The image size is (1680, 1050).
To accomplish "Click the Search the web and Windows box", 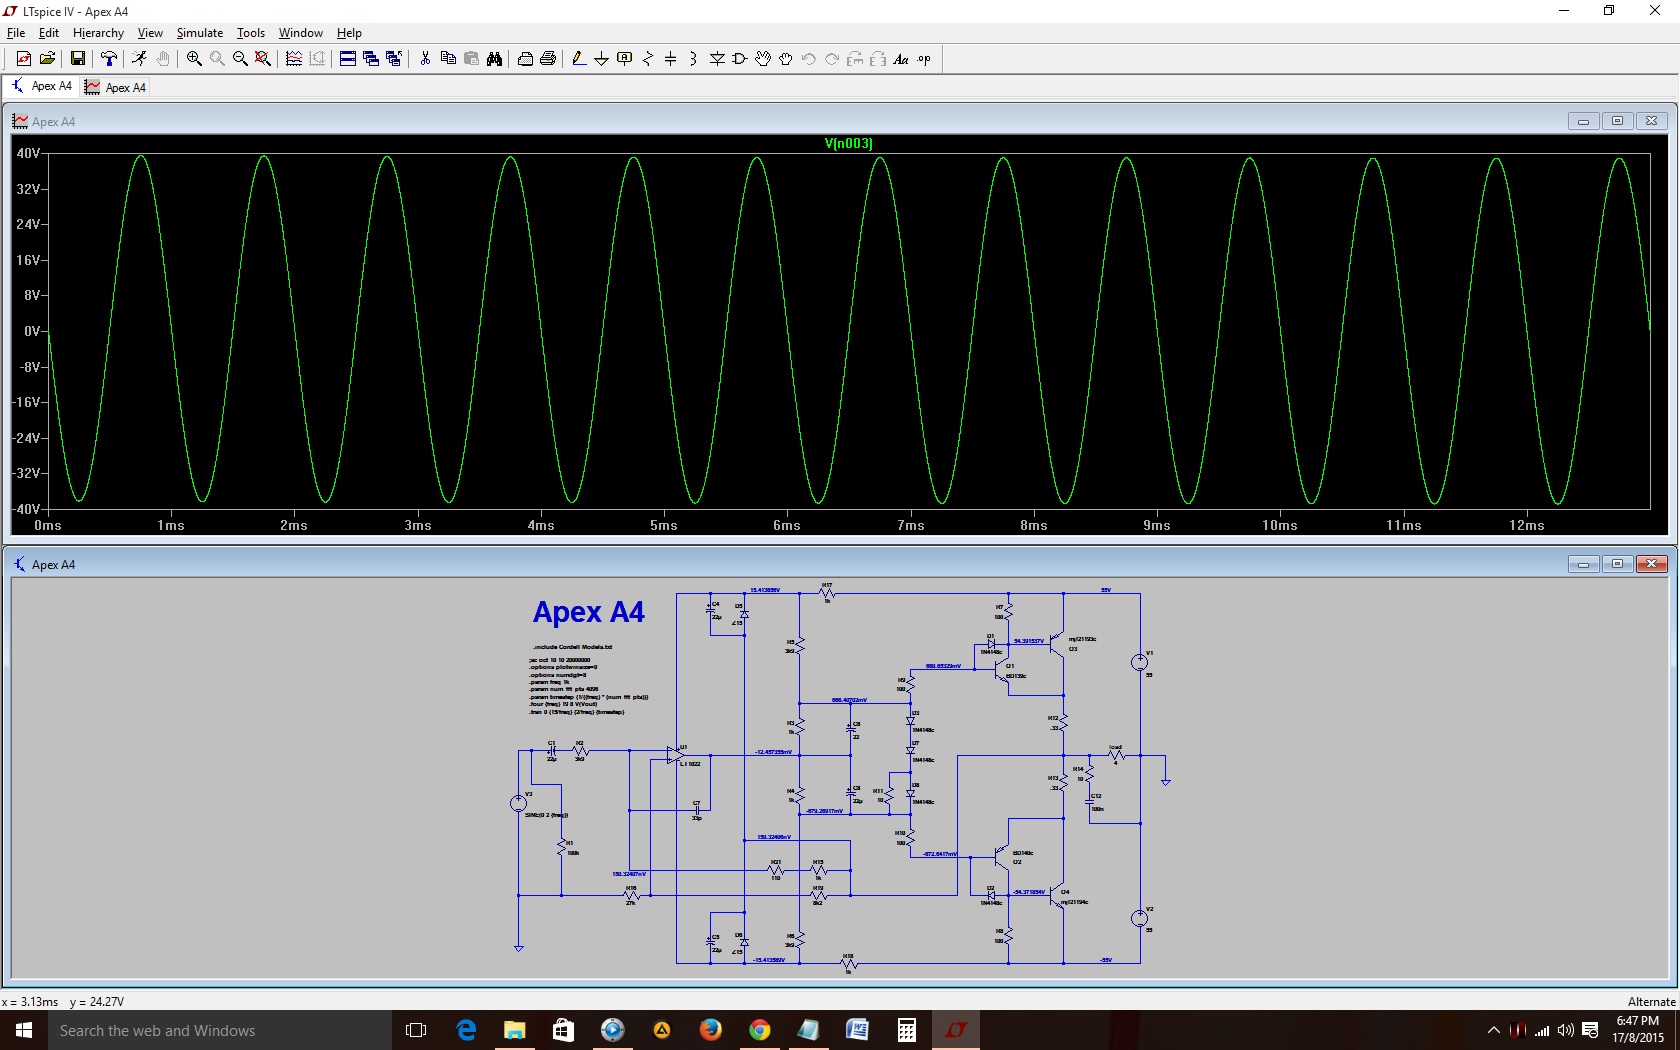I will point(219,1030).
